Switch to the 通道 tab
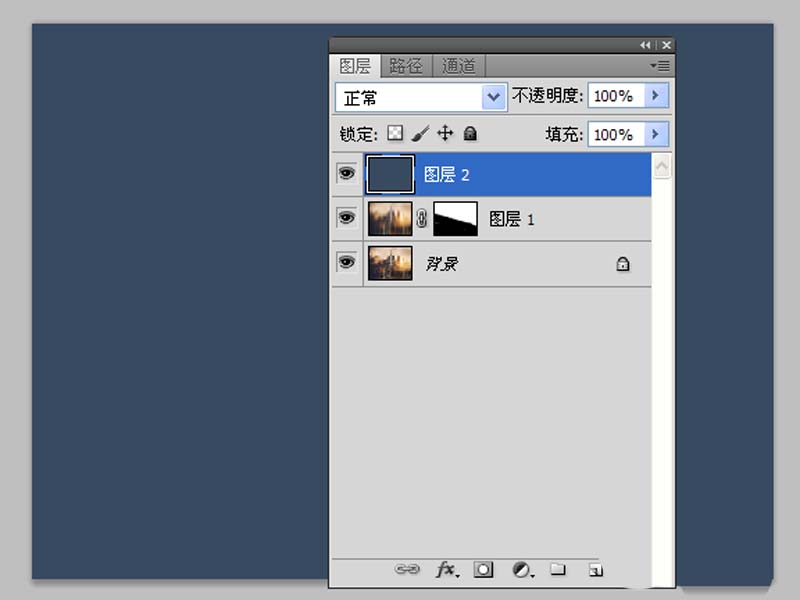This screenshot has height=600, width=800. tap(459, 66)
